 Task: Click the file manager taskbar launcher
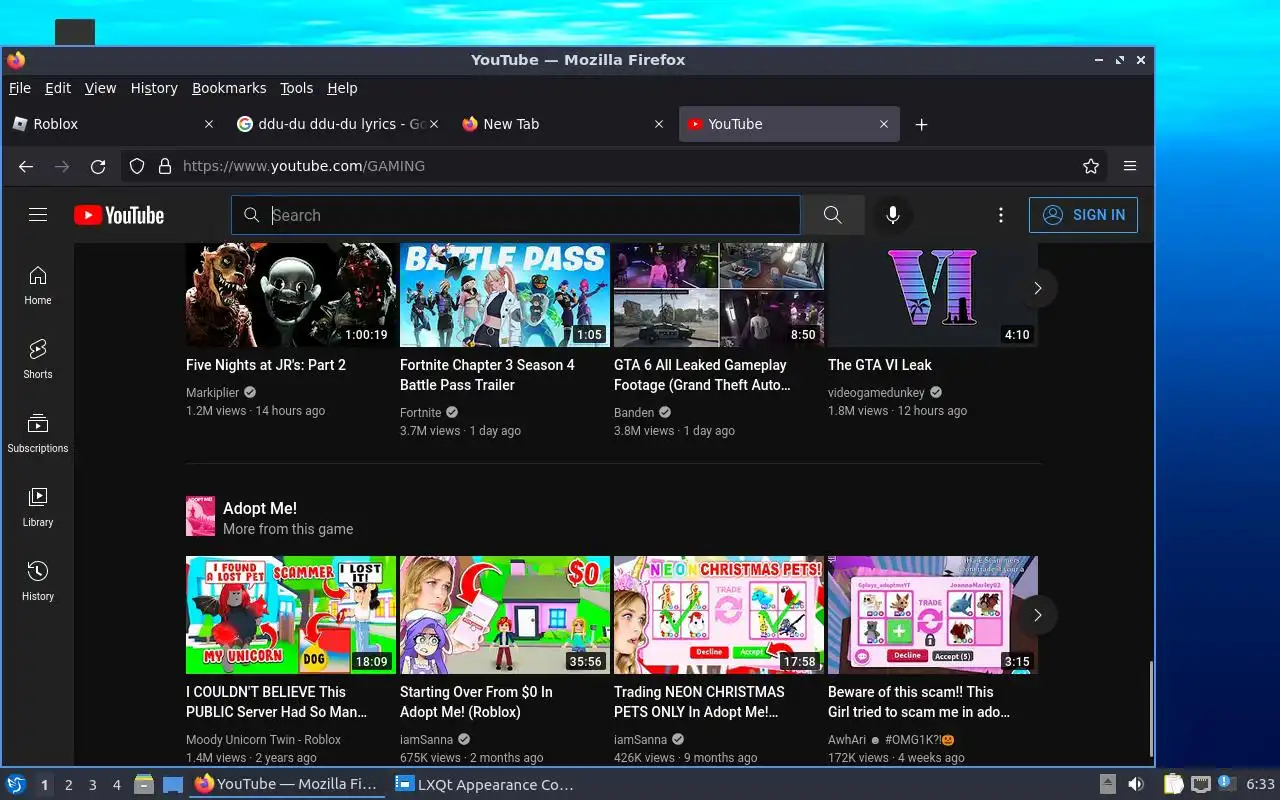[x=144, y=784]
